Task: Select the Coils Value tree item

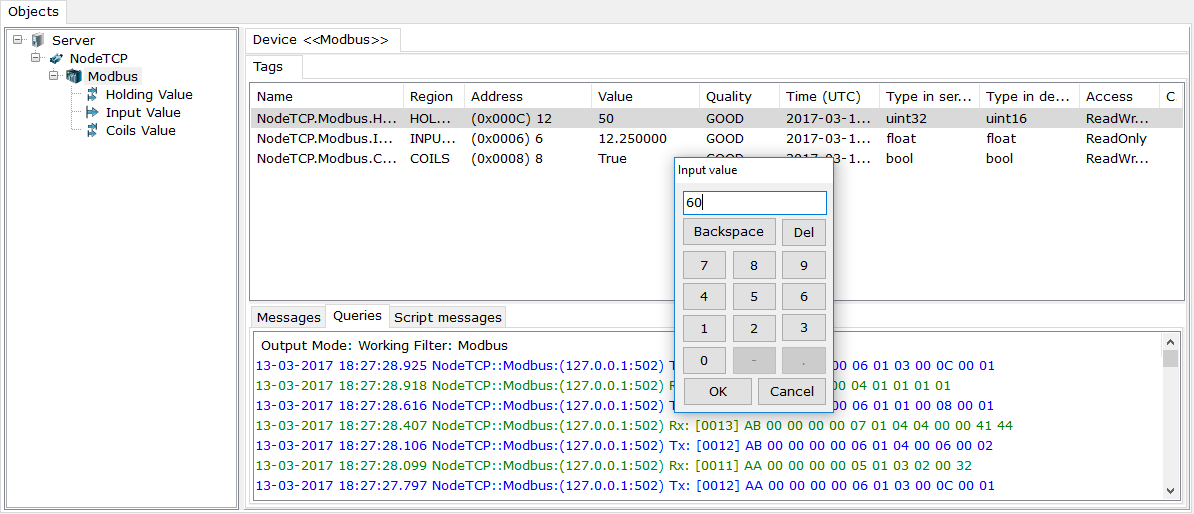Action: (141, 130)
